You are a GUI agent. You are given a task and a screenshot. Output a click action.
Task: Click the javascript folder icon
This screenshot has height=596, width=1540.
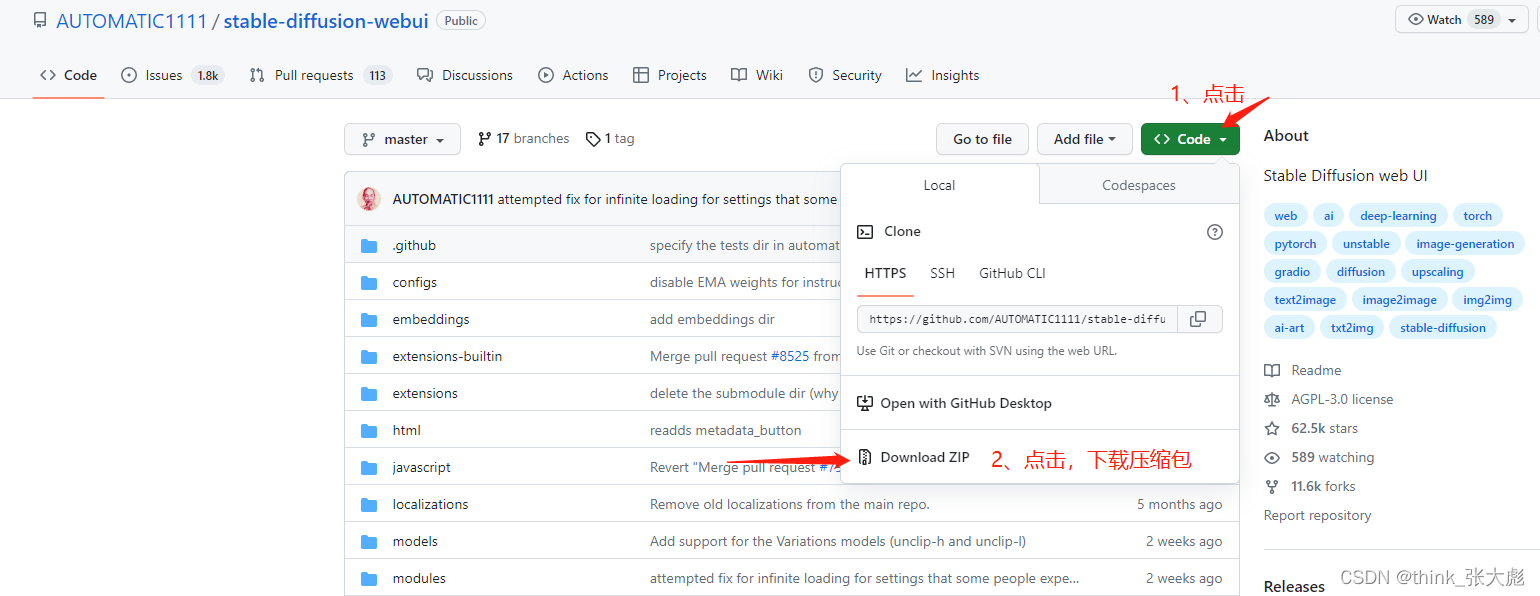[369, 467]
